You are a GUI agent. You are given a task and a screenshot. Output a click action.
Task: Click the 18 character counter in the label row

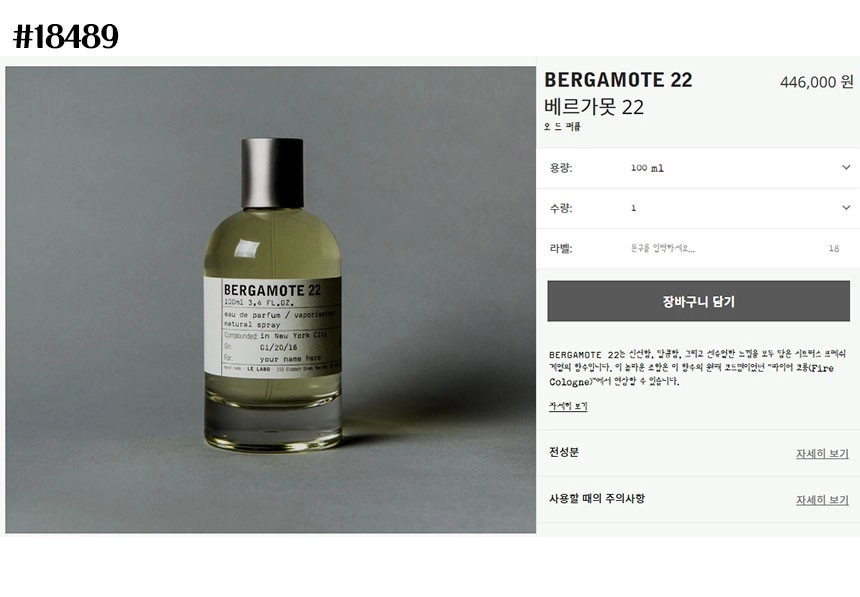point(834,249)
